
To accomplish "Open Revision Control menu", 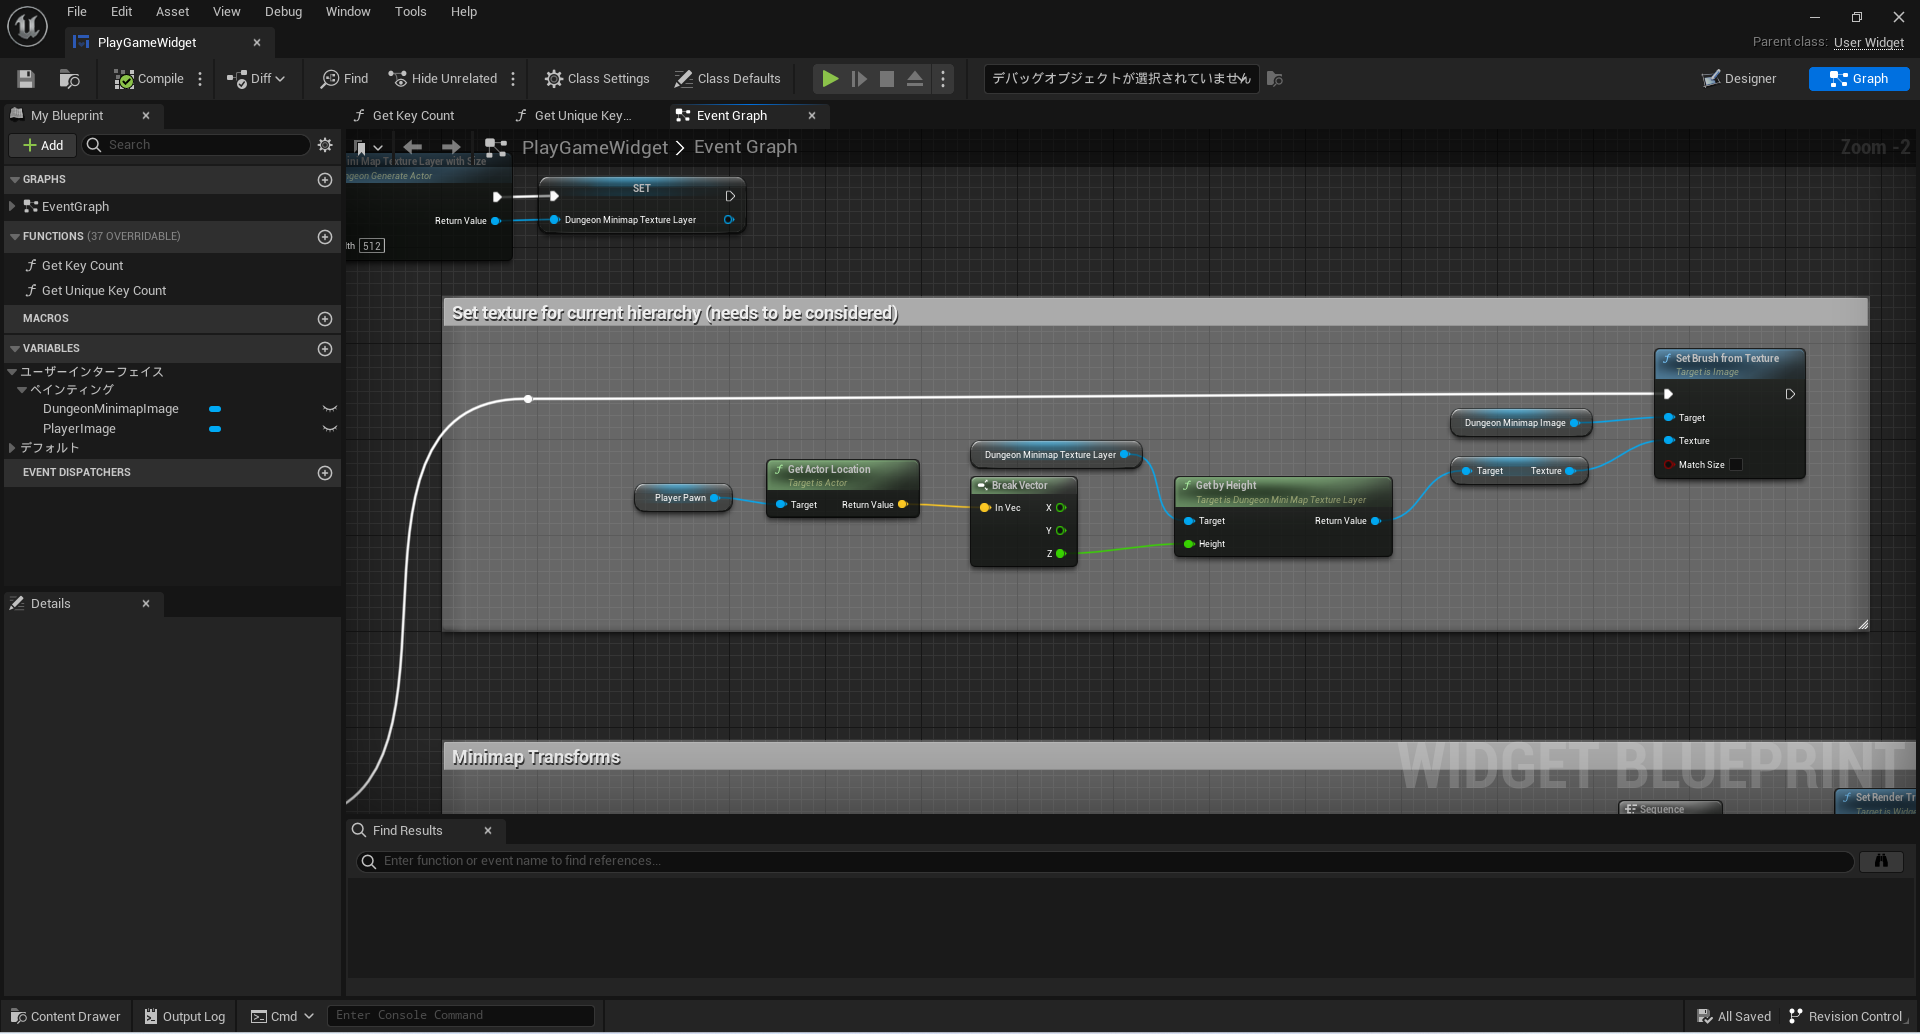I will 1847,1016.
